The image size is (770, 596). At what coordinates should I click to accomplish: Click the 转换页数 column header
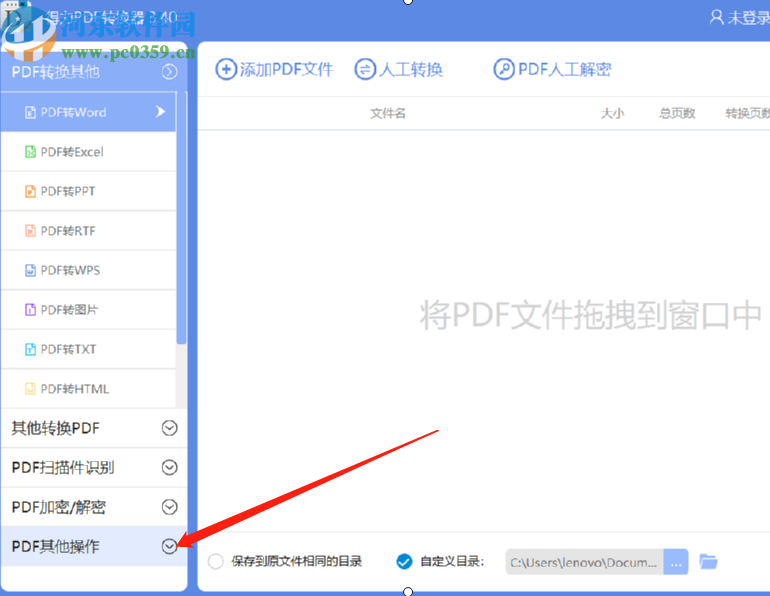click(748, 113)
